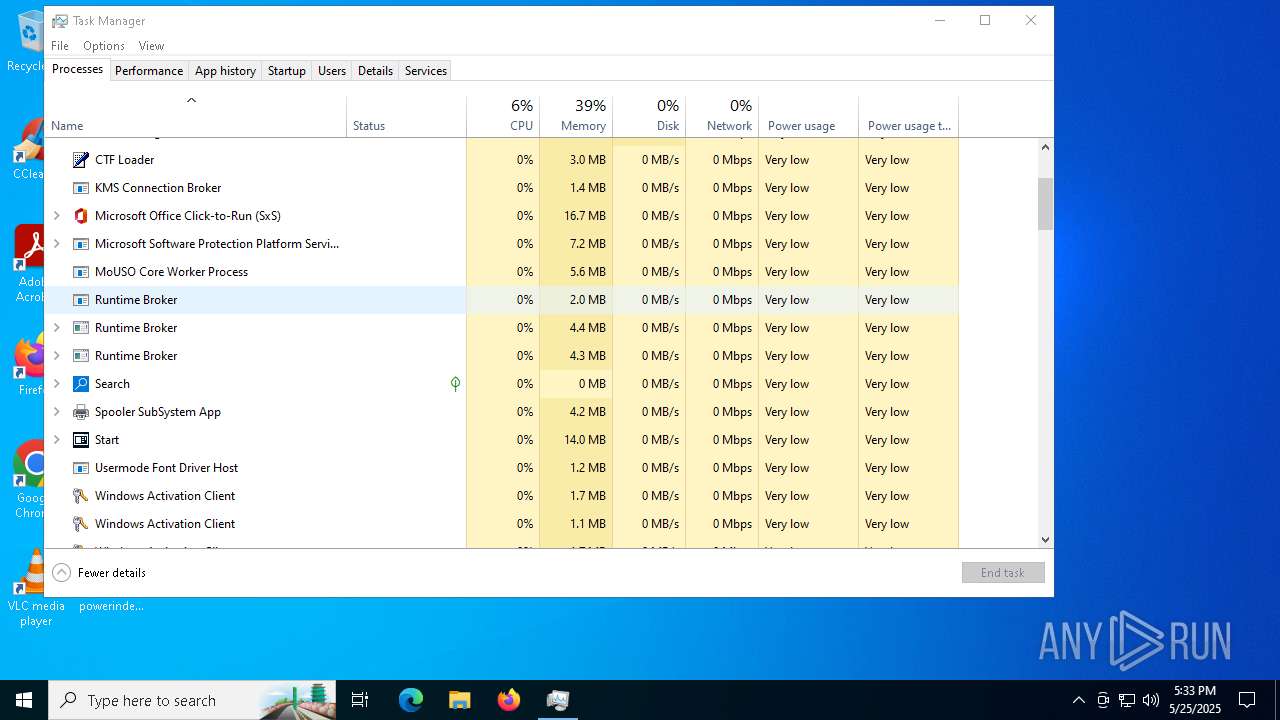Click the Search process magnifier icon
Viewport: 1280px width, 720px height.
81,384
